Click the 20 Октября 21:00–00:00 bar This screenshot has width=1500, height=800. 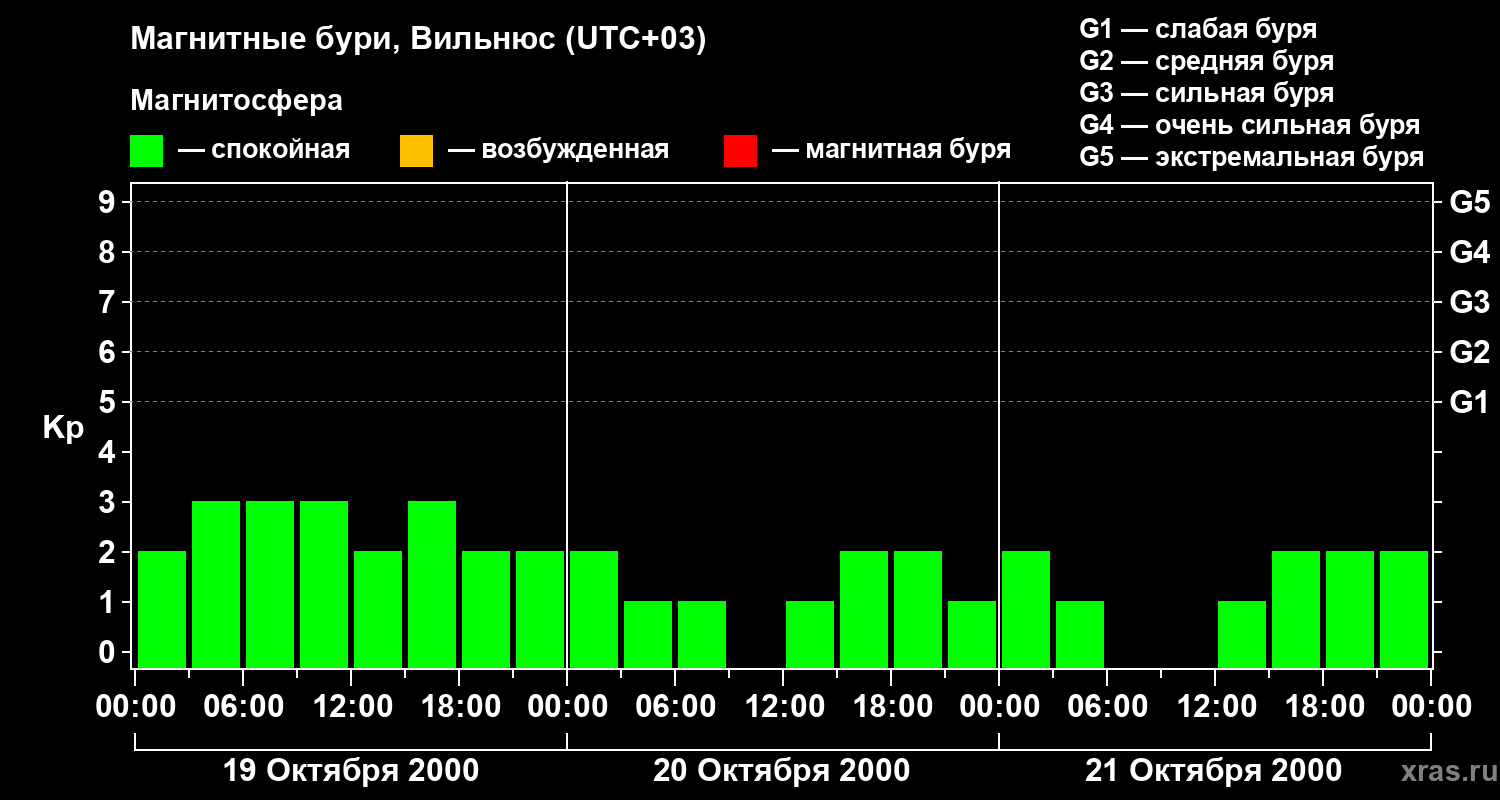(972, 634)
